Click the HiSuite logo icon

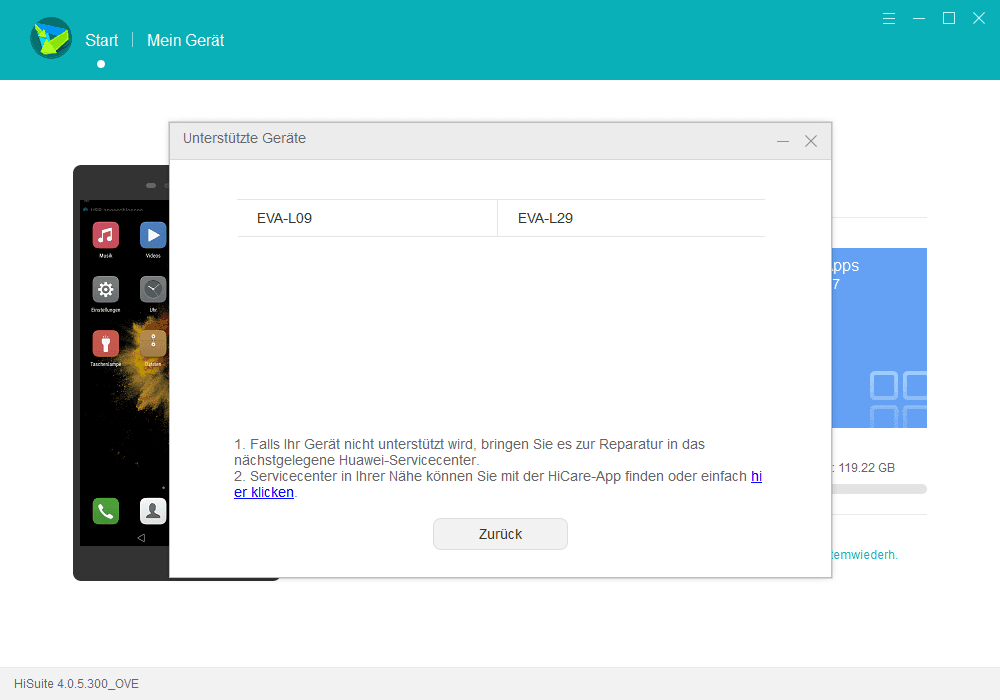point(51,38)
